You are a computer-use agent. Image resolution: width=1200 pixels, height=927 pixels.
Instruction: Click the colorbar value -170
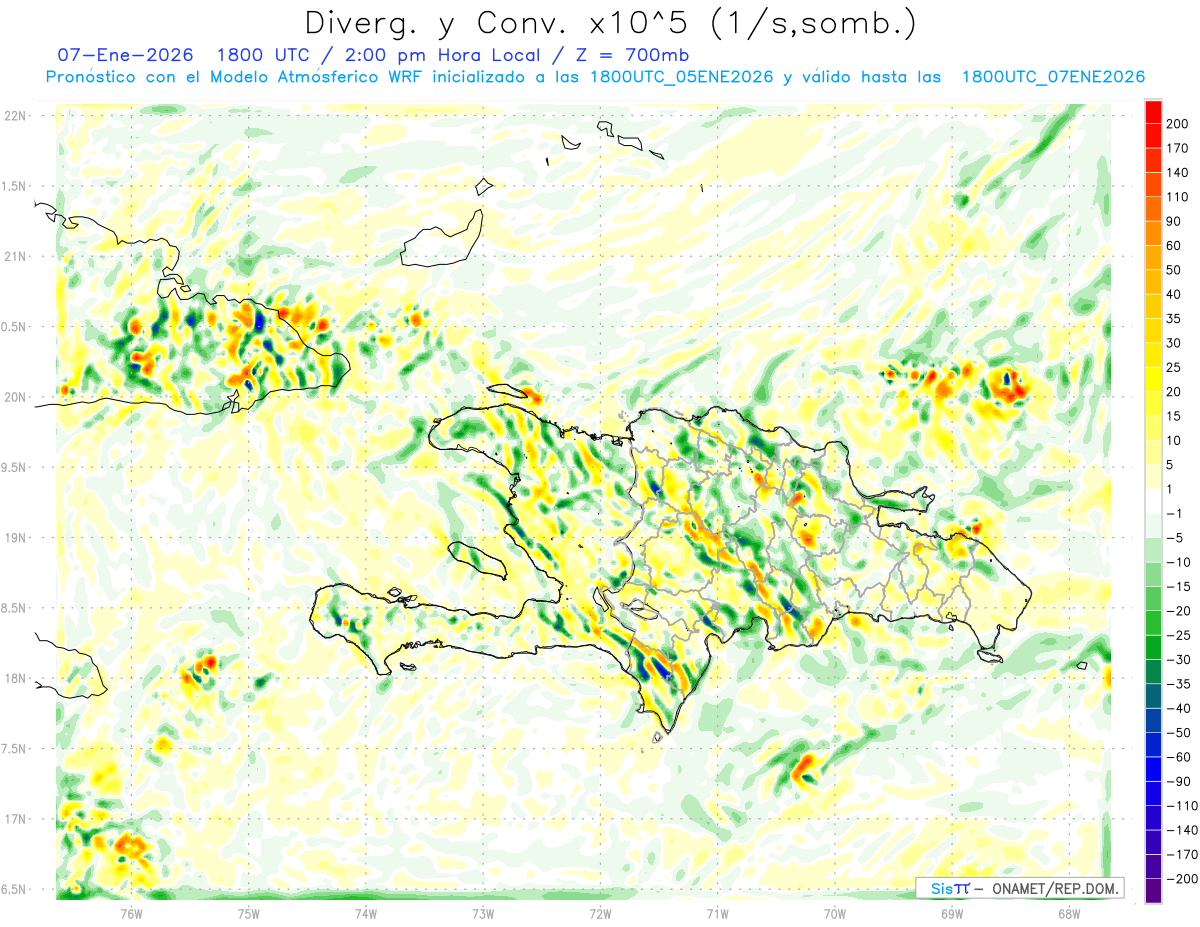tap(1182, 855)
